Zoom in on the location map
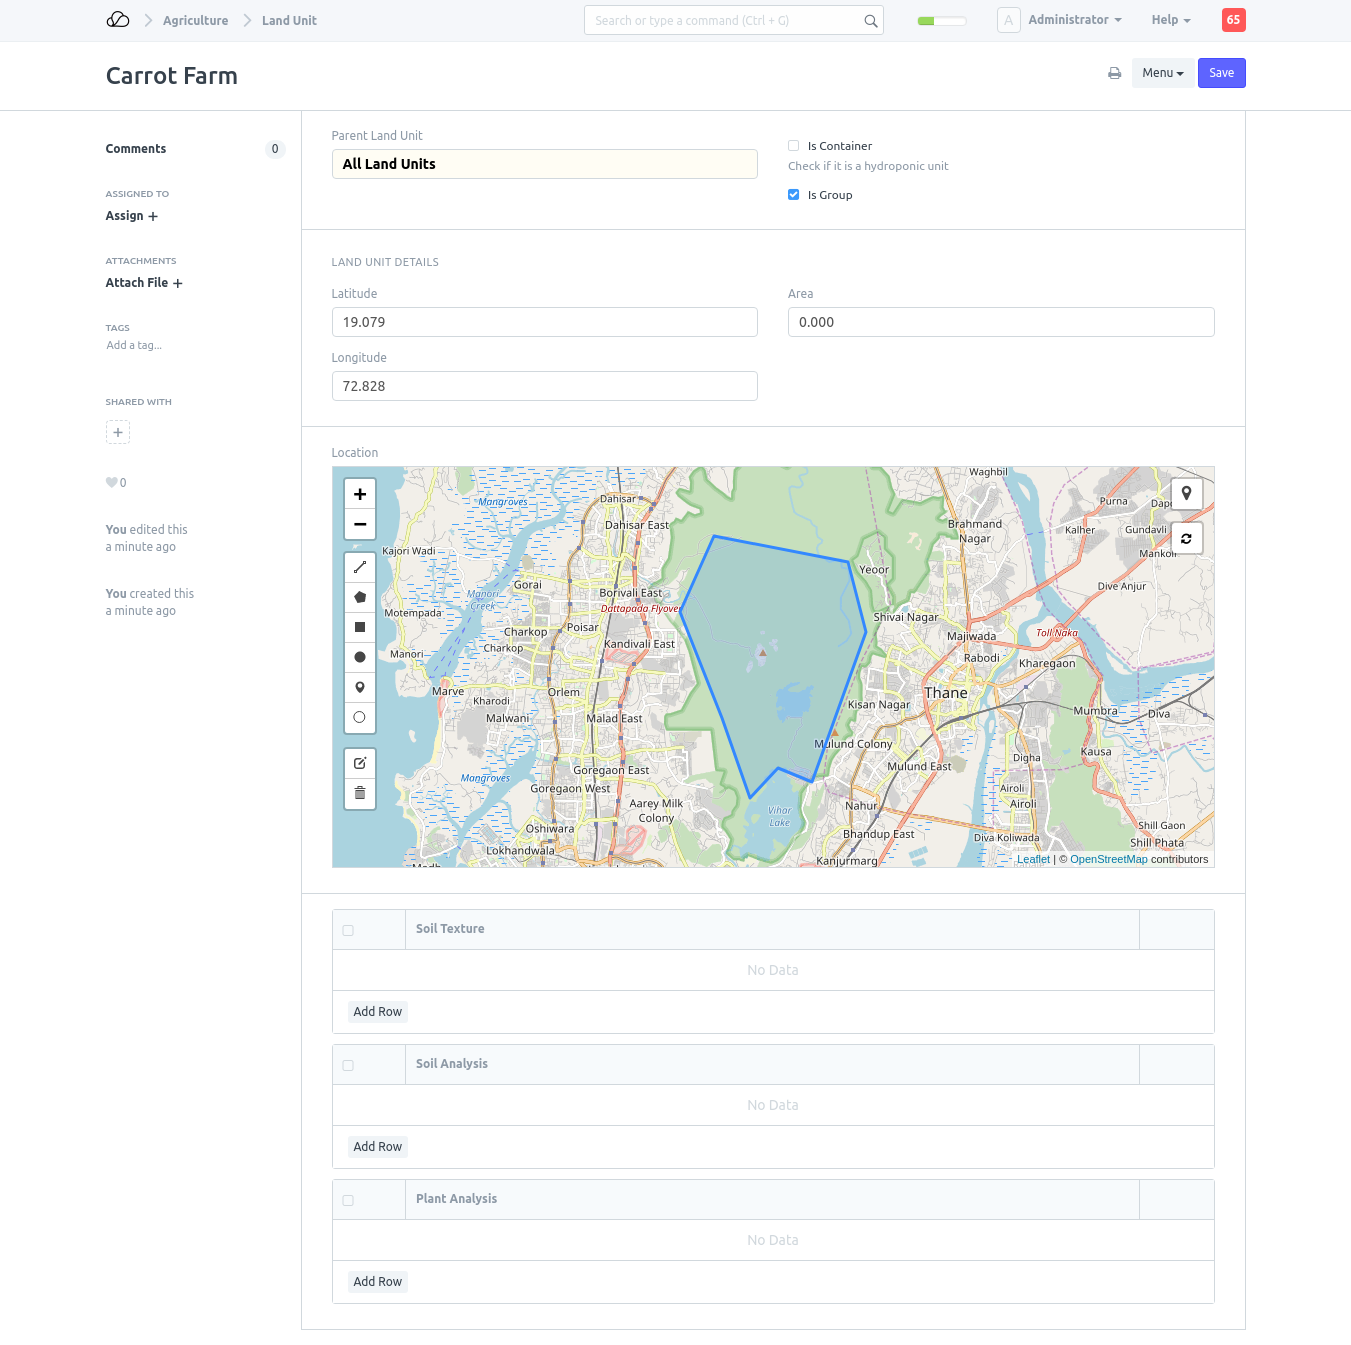The image size is (1351, 1345). coord(360,494)
